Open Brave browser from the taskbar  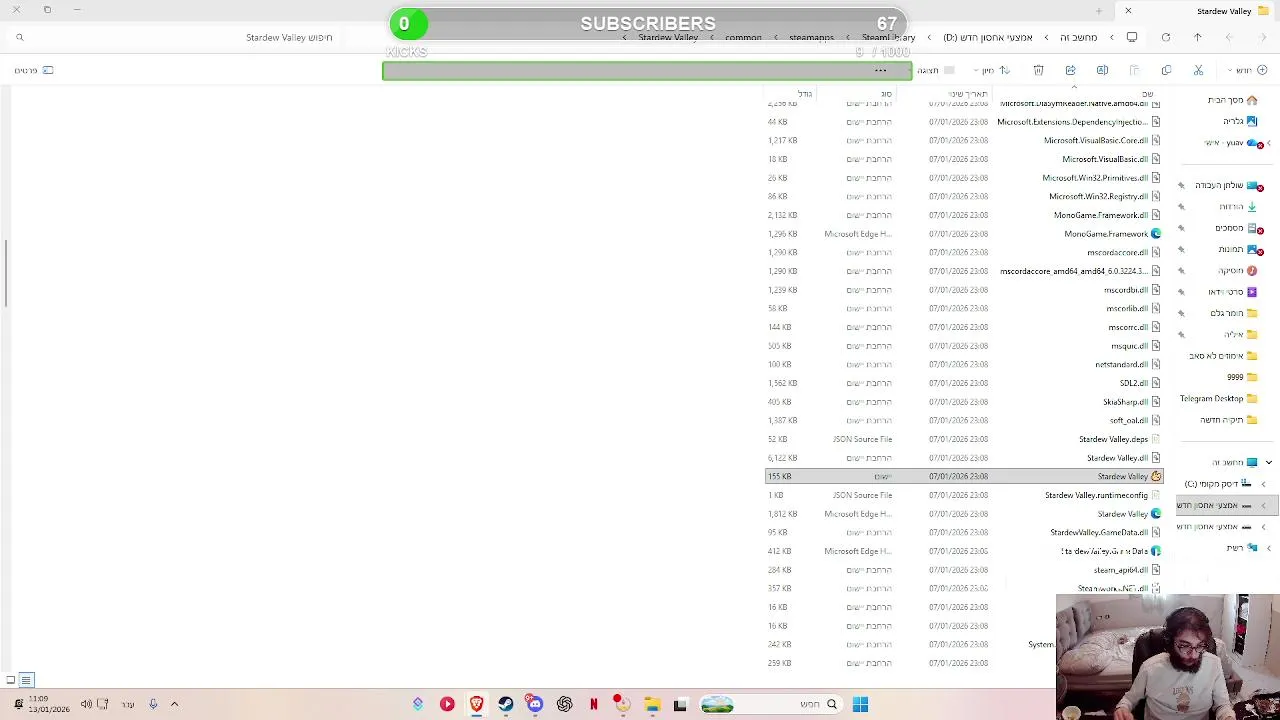(477, 705)
